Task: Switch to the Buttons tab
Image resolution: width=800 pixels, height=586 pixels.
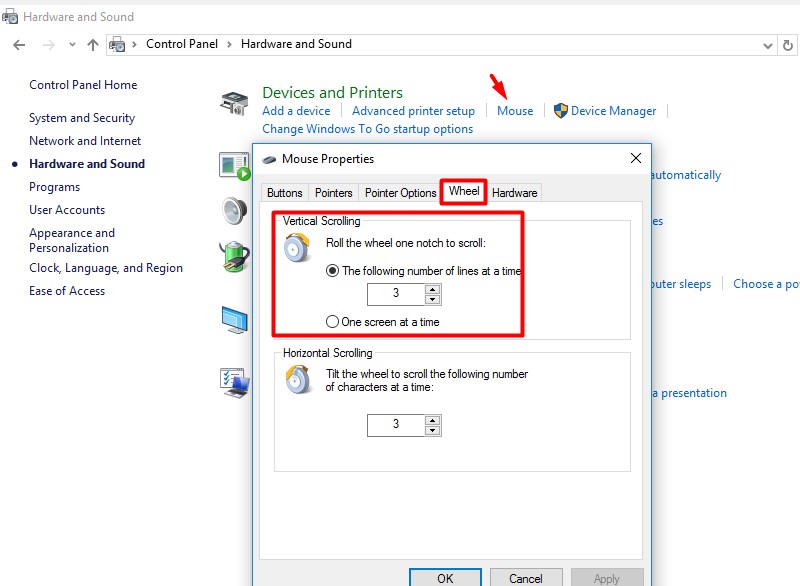Action: point(285,193)
